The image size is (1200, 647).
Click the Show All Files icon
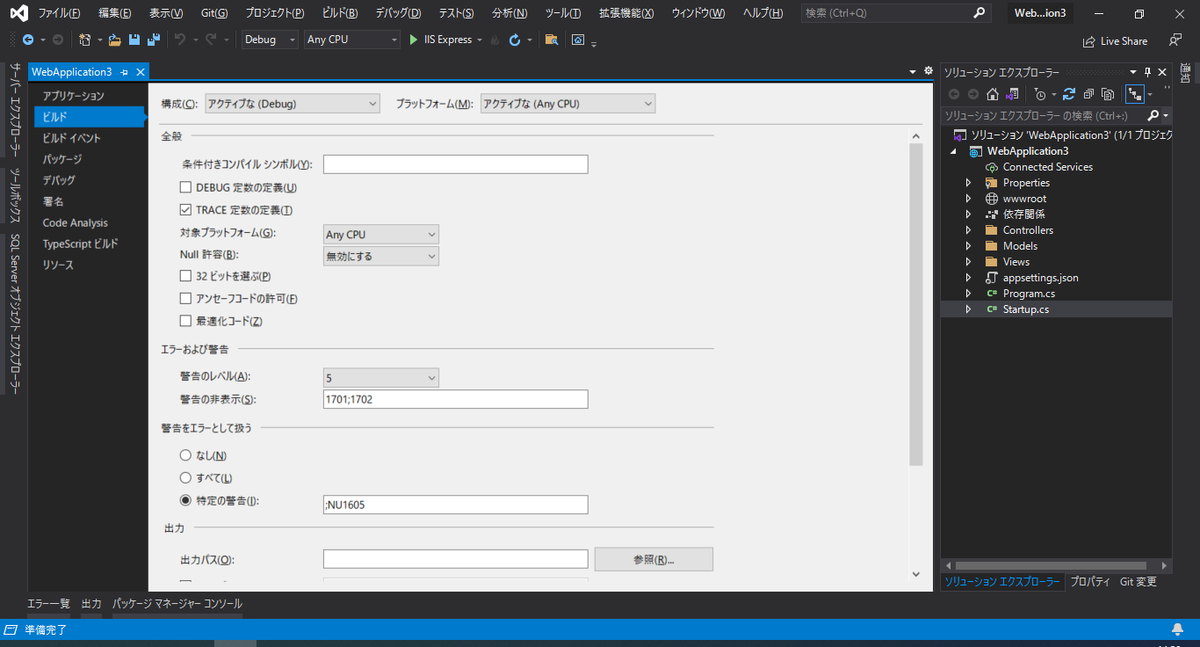1107,94
